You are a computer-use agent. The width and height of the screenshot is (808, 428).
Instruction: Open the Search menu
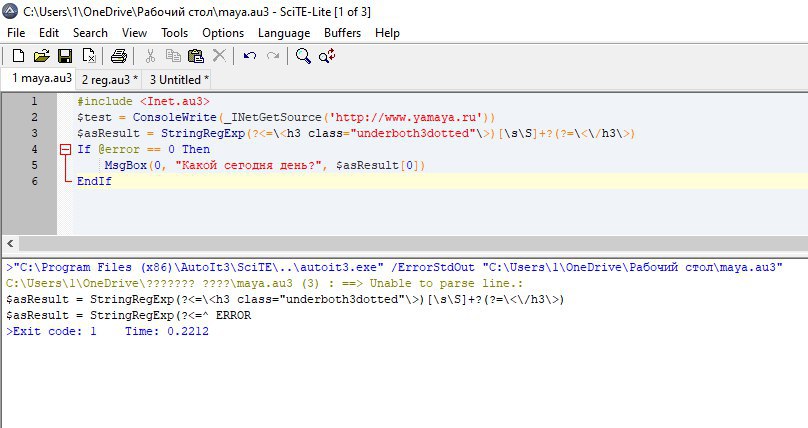tap(90, 33)
